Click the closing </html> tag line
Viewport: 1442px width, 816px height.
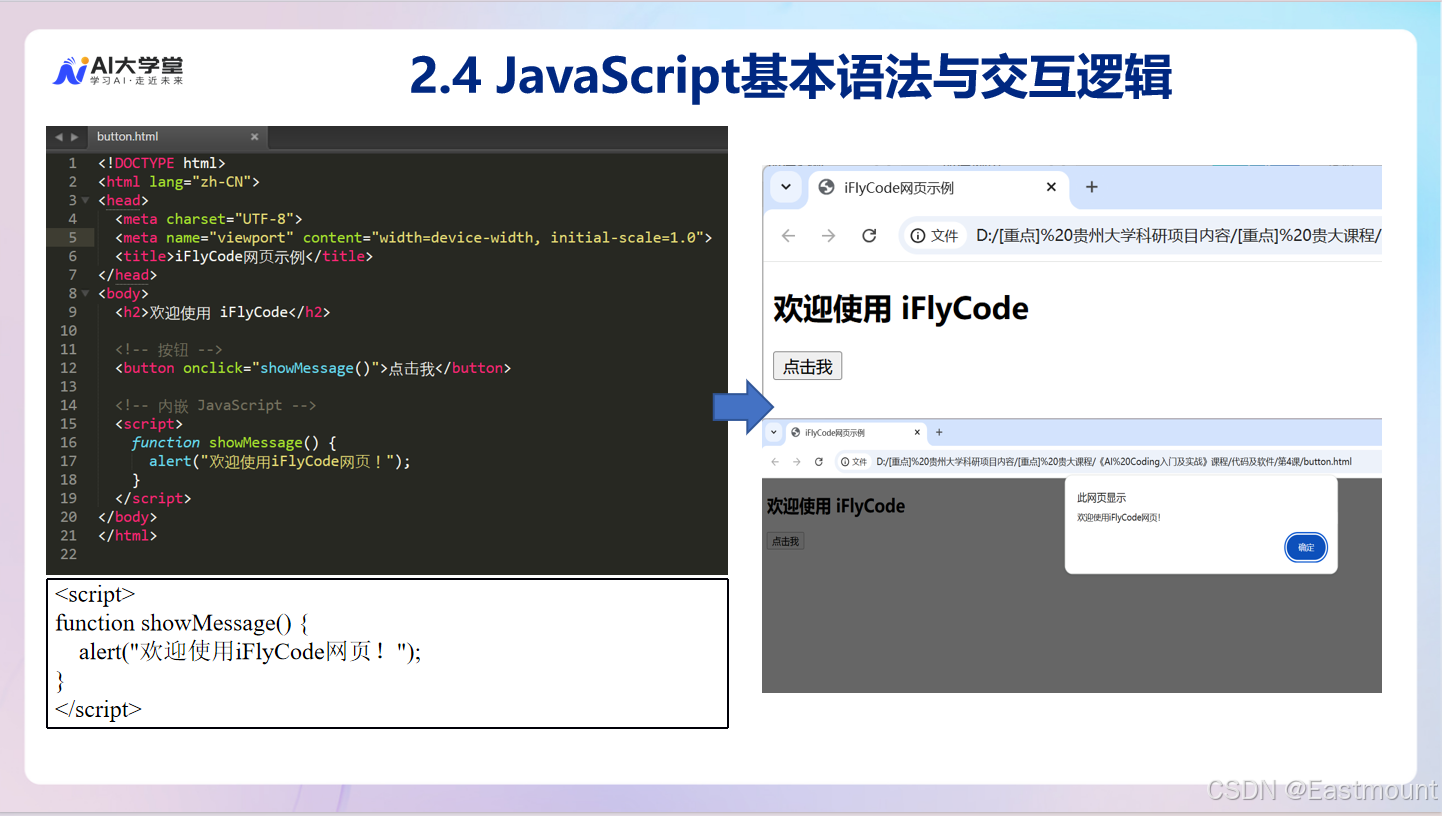[x=128, y=536]
